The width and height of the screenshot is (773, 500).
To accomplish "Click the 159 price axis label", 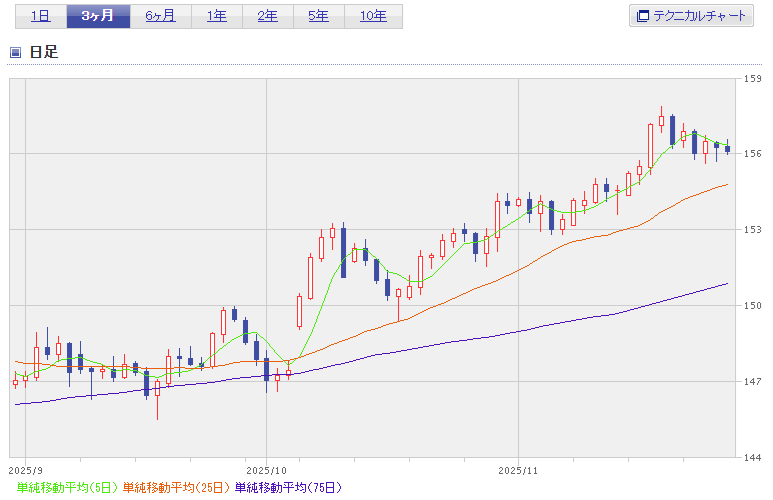I will pyautogui.click(x=753, y=79).
